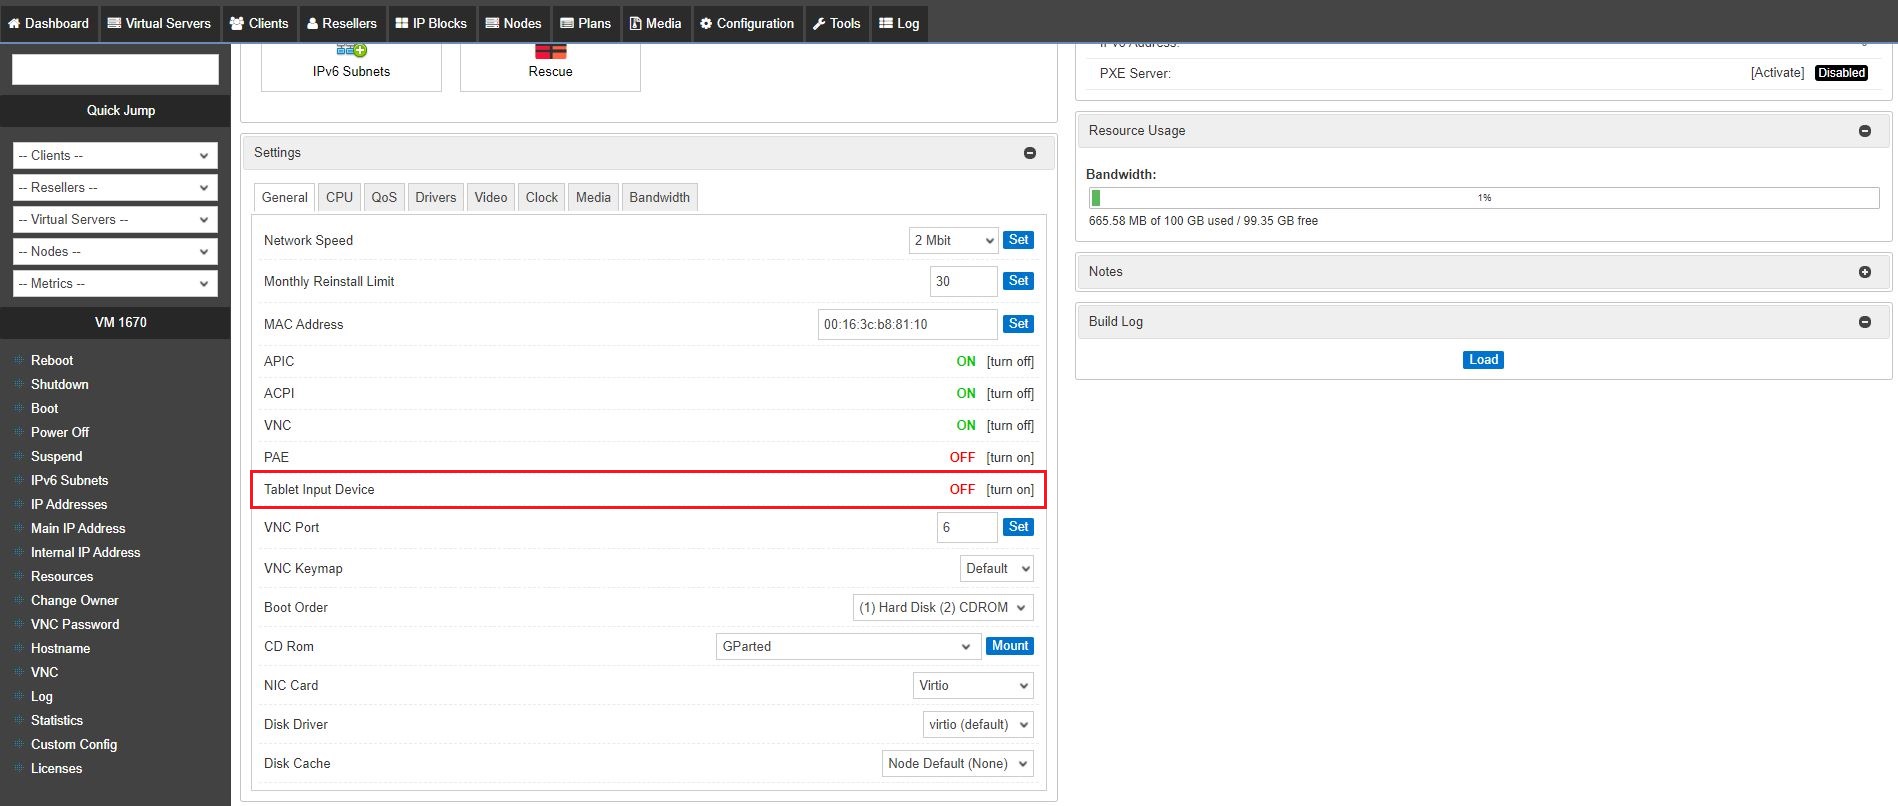The width and height of the screenshot is (1898, 806).
Task: Open the Network Speed dropdown
Action: [x=953, y=241]
